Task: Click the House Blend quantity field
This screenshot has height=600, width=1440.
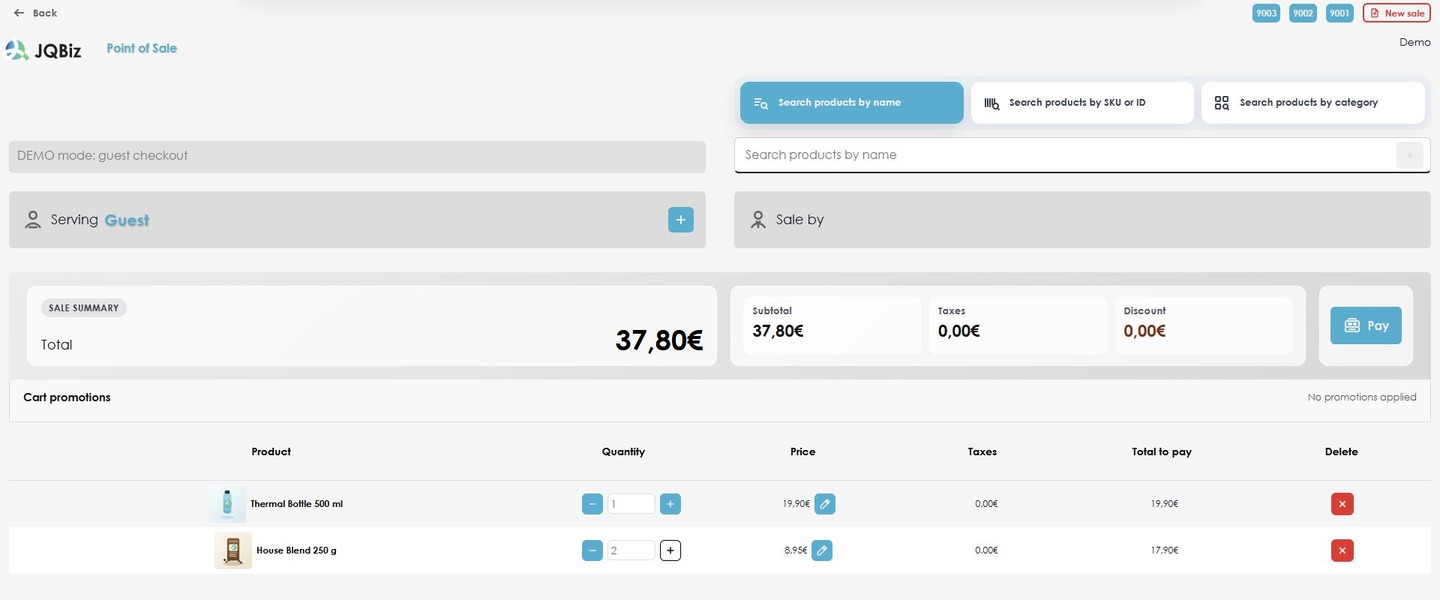Action: [x=631, y=550]
